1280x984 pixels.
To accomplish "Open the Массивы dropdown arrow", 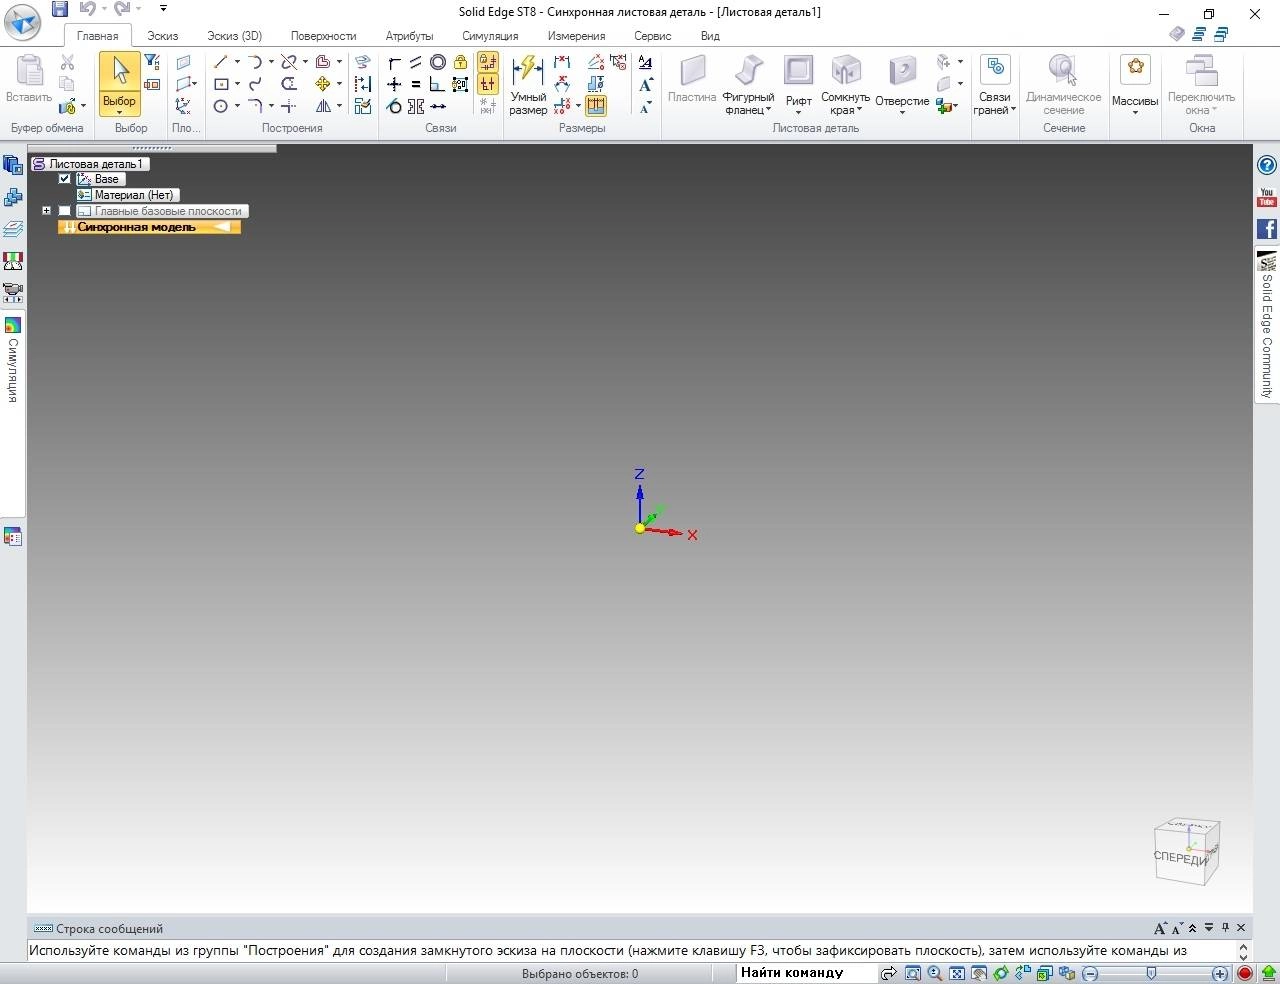I will tap(1135, 112).
